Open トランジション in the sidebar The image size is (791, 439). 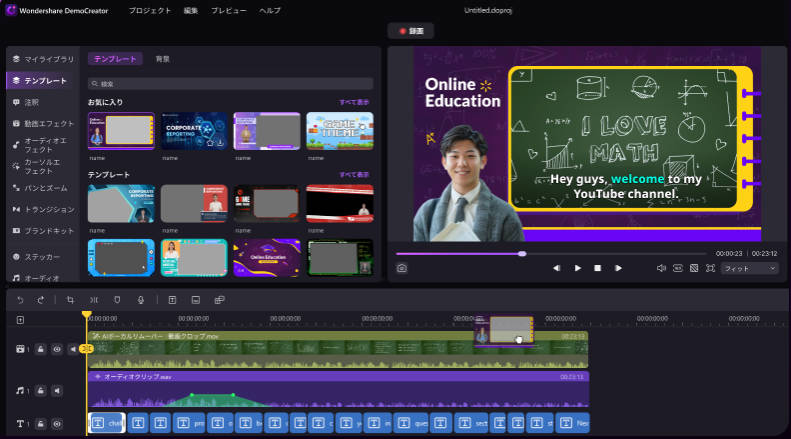(x=43, y=209)
